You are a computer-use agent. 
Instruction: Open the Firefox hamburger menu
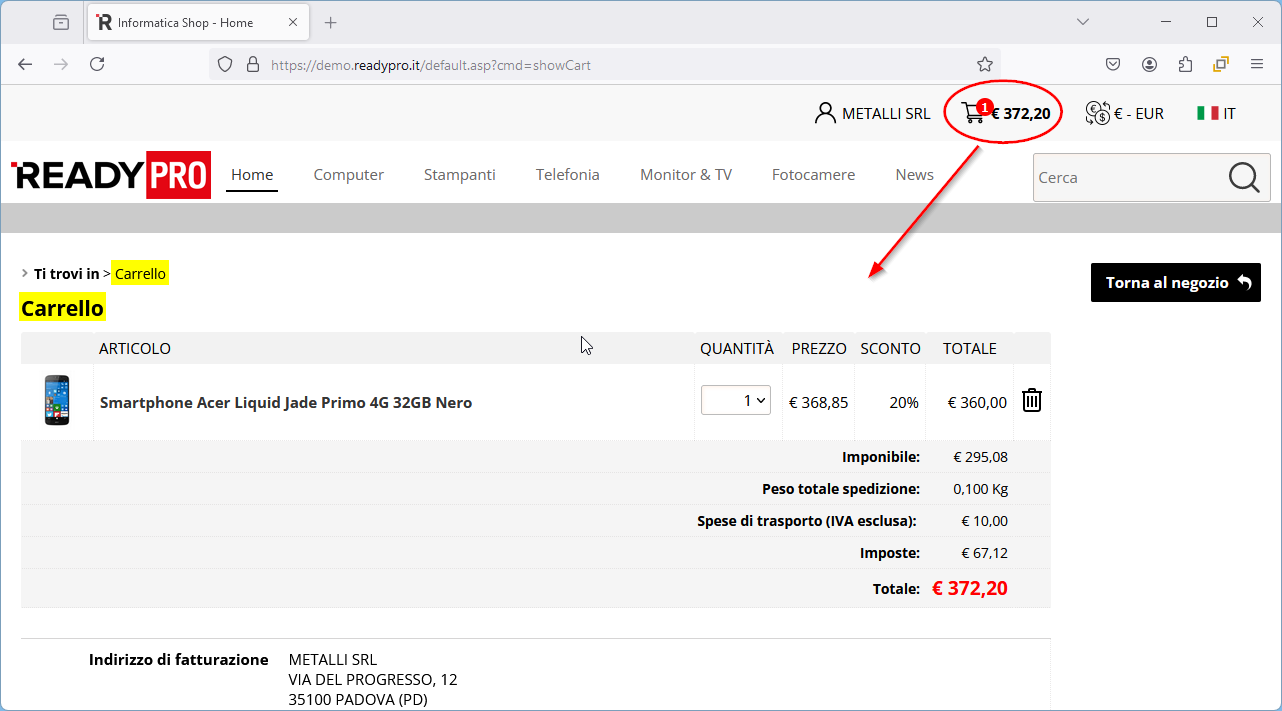click(1257, 64)
